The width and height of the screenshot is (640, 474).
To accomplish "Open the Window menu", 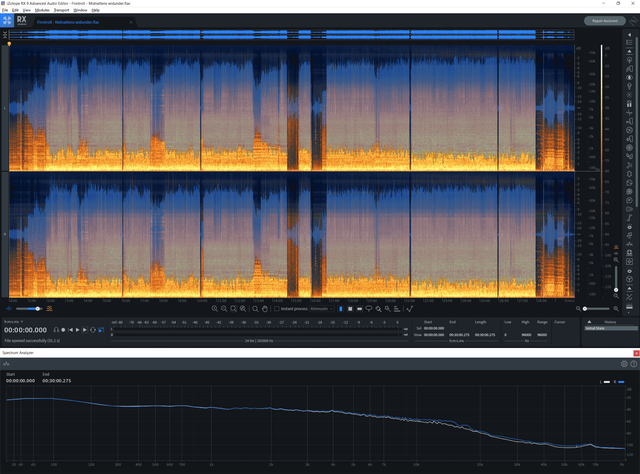I will tap(80, 10).
